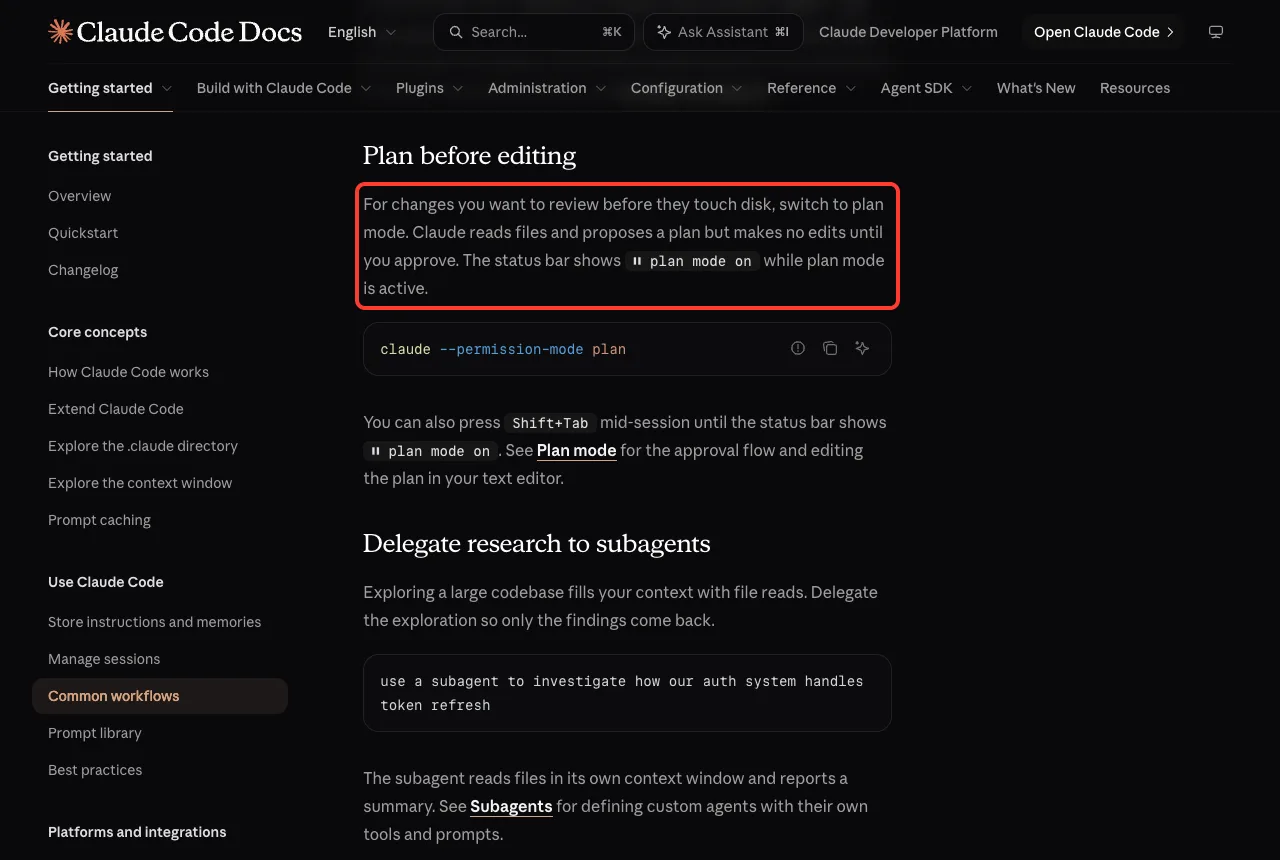Image resolution: width=1280 pixels, height=860 pixels.
Task: Click the sparkle Ask AI icon on code block
Action: point(862,349)
